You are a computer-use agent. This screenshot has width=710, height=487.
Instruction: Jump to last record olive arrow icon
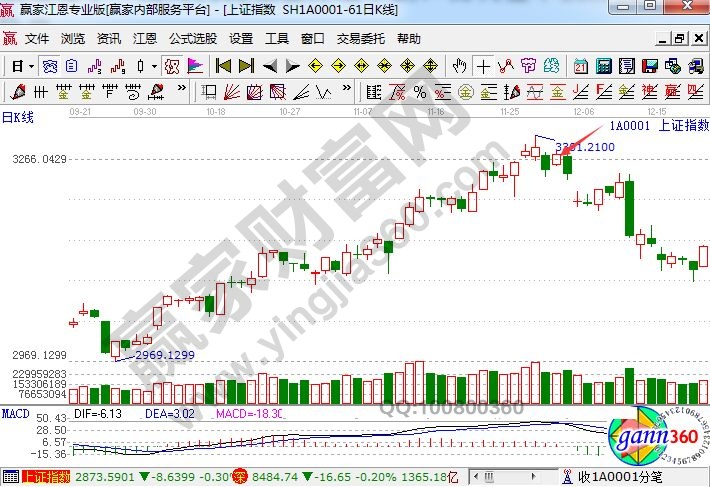pyautogui.click(x=246, y=66)
